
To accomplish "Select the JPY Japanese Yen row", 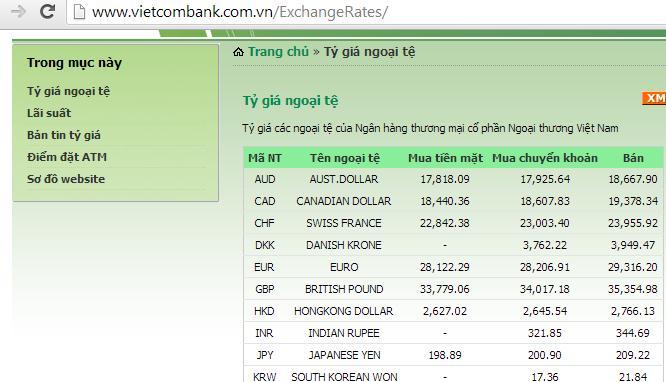I will (x=453, y=355).
